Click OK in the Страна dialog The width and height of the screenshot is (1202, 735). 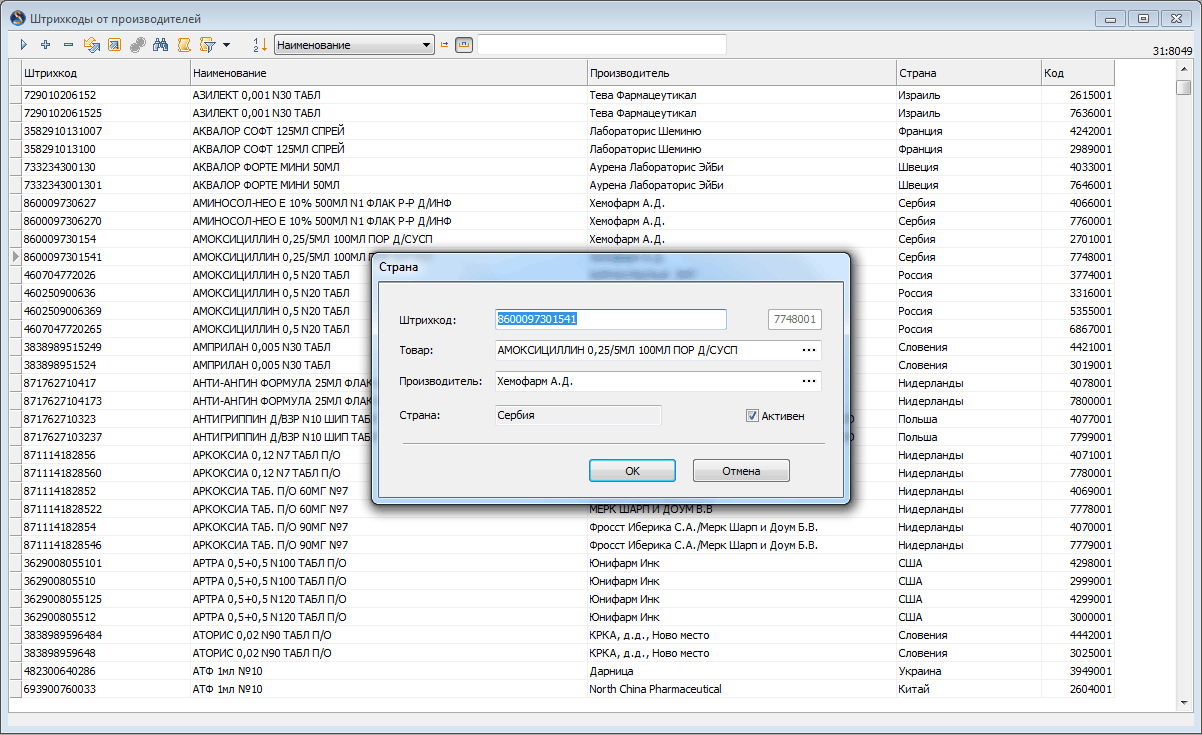point(632,471)
